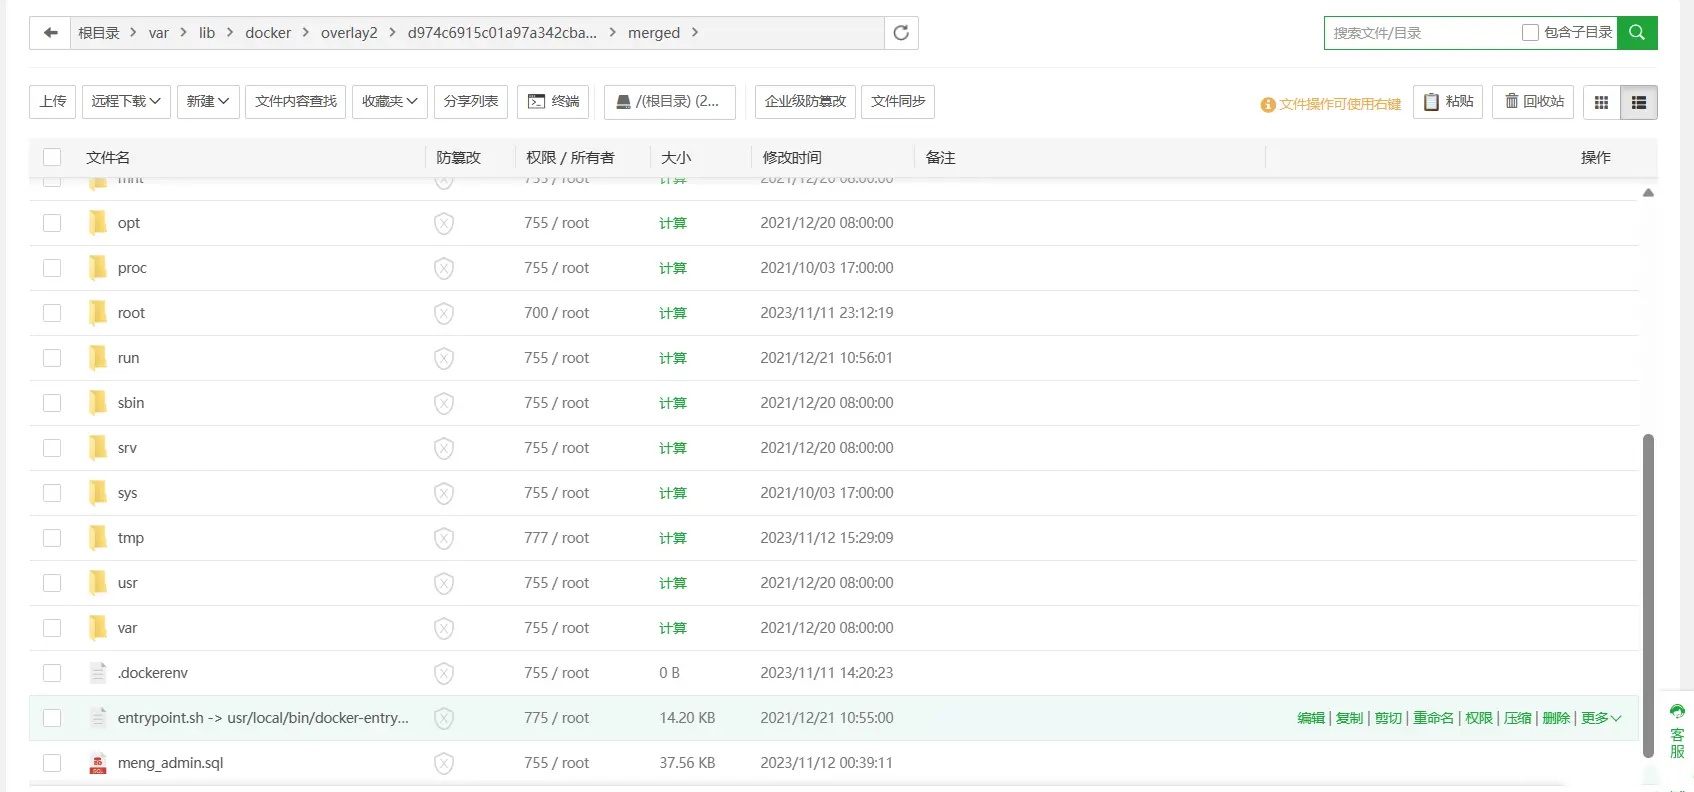Expand the remote download dropdown
The width and height of the screenshot is (1694, 792).
point(126,102)
